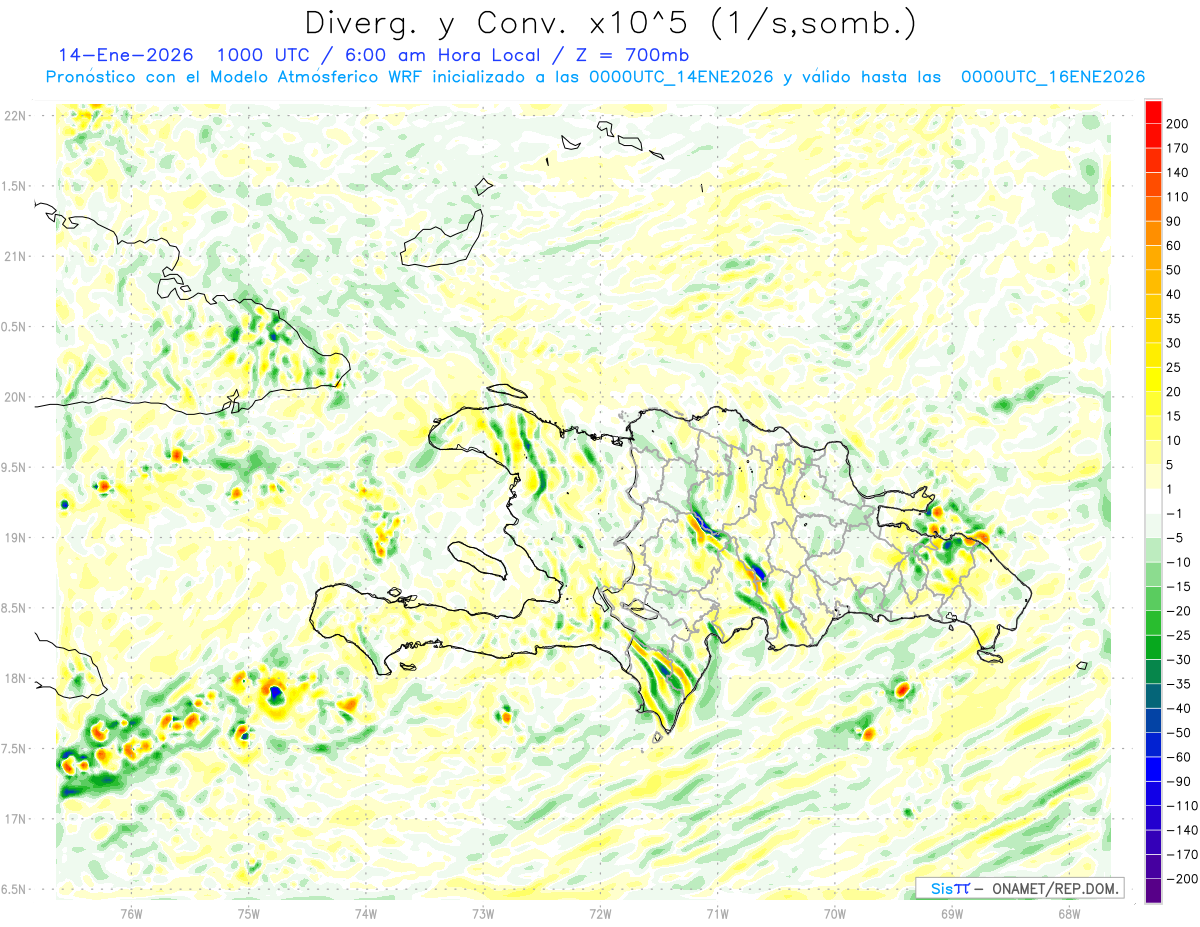Viewport: 1200px width, 927px height.
Task: Click the "74W" longitude label
Action: click(366, 914)
